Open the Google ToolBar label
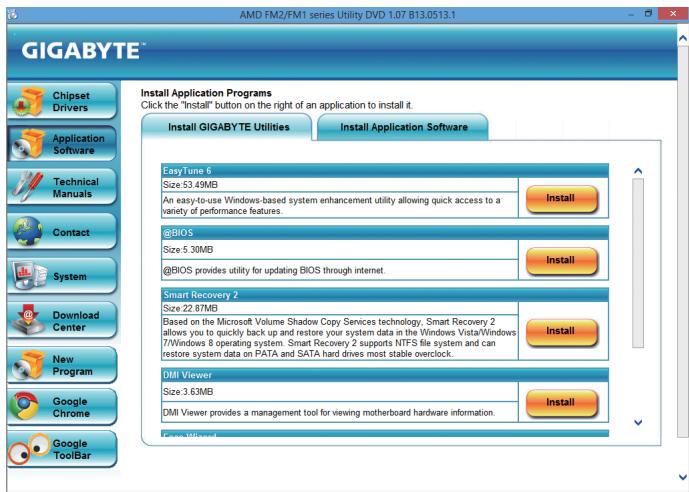Viewport: 689px width, 492px height. (72, 449)
